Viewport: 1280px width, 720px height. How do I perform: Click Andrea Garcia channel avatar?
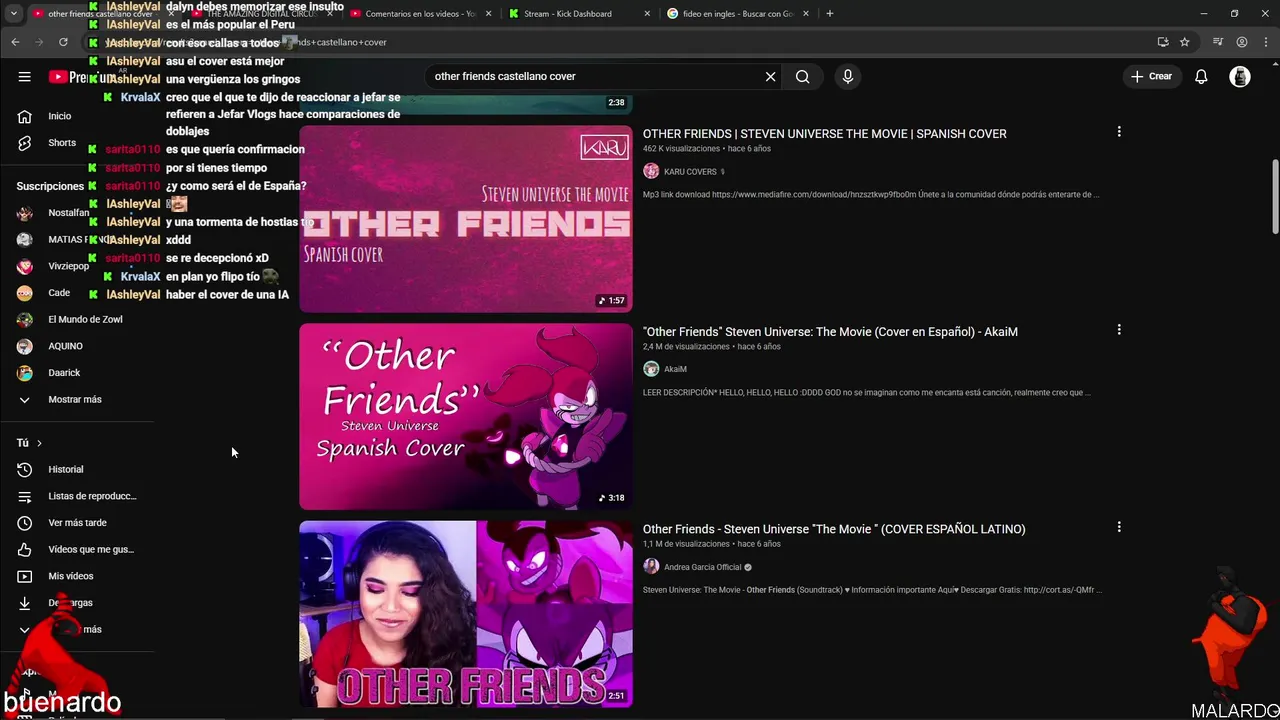tap(651, 566)
